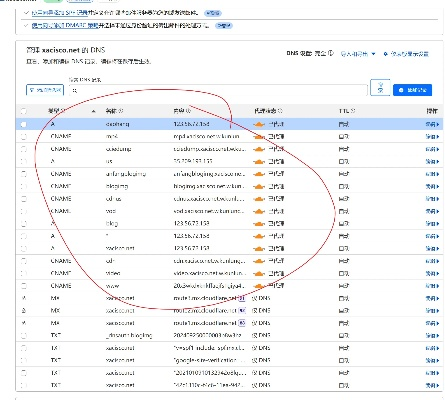Screen dimensions: 445x400
Task: Expand Edit for the codedump record
Action: point(432,149)
